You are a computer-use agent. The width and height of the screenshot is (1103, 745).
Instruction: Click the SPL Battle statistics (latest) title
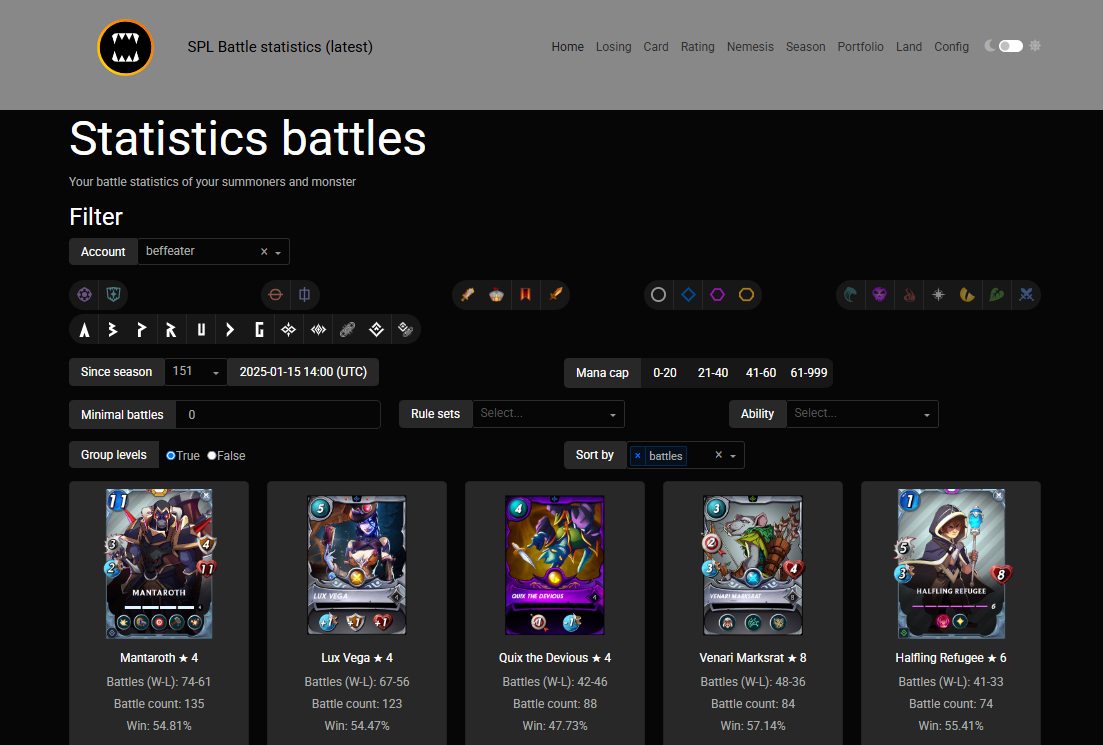click(280, 47)
